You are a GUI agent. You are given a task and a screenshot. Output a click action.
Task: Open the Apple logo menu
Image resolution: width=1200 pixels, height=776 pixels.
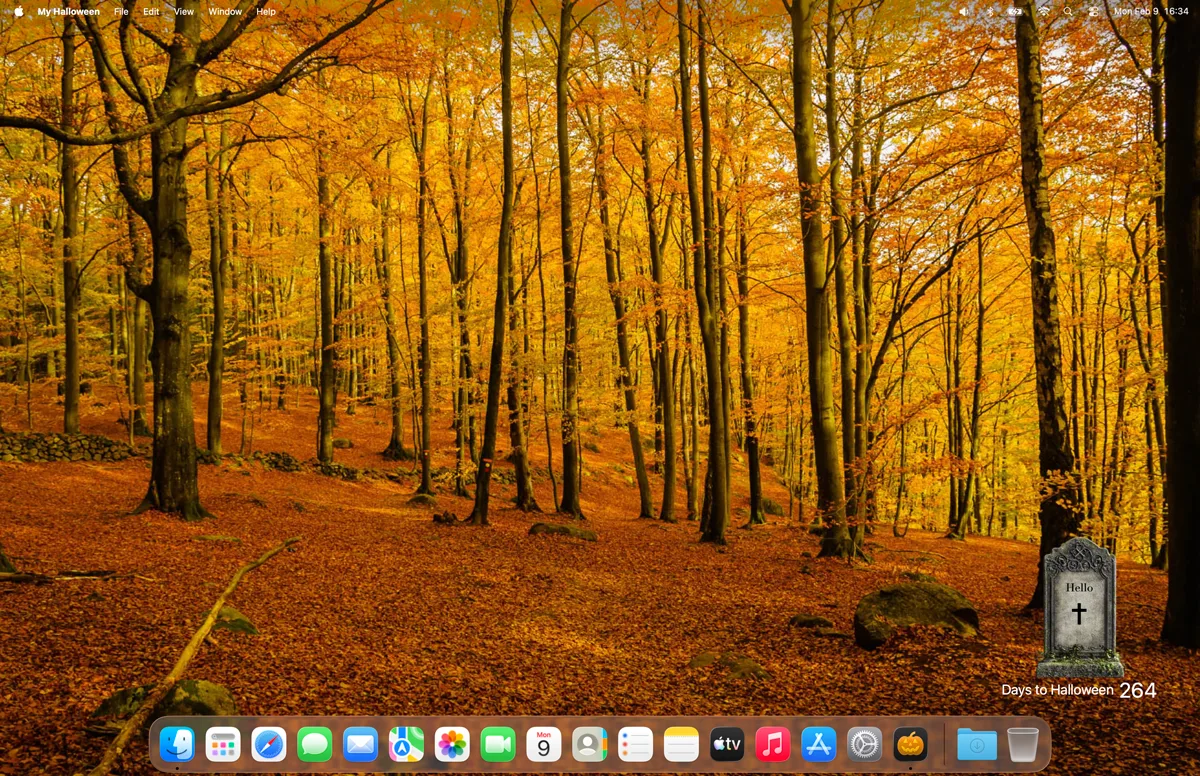(18, 11)
